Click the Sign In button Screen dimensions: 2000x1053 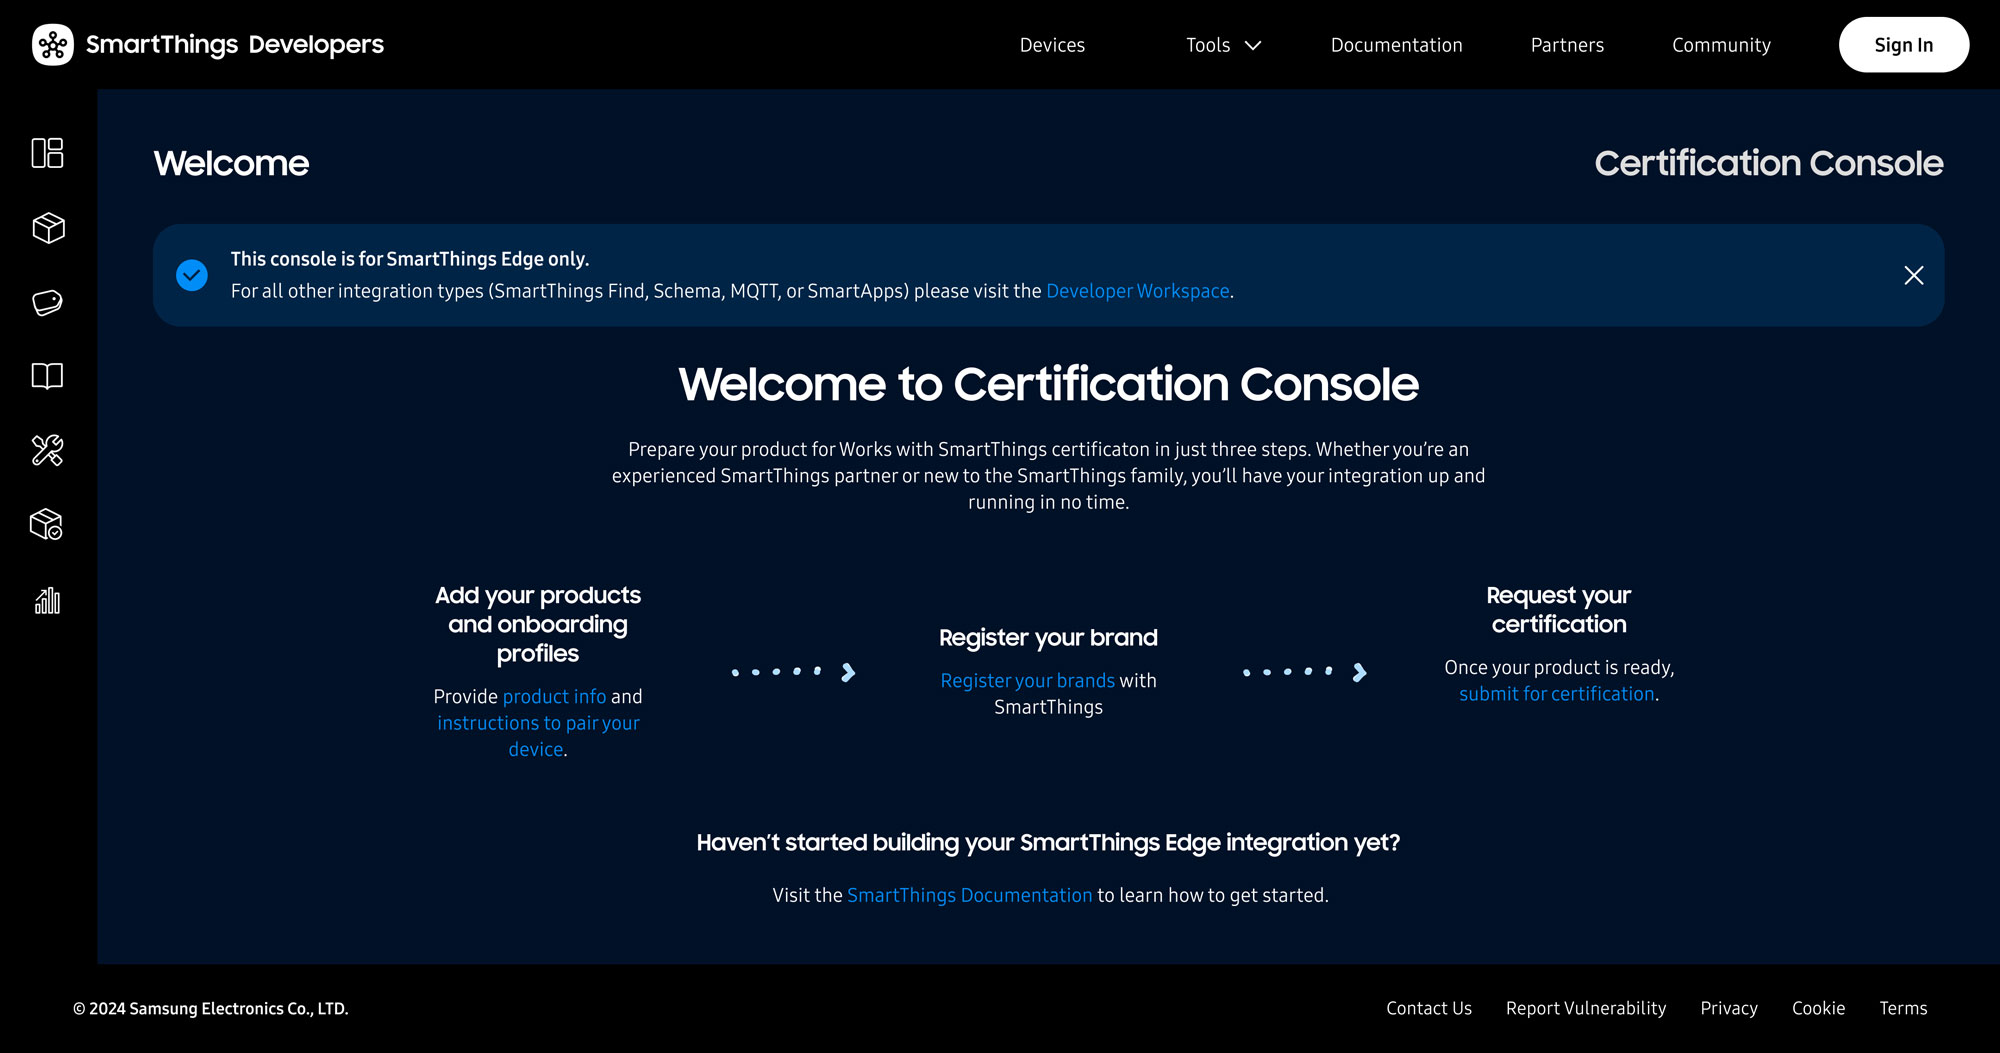pyautogui.click(x=1904, y=45)
